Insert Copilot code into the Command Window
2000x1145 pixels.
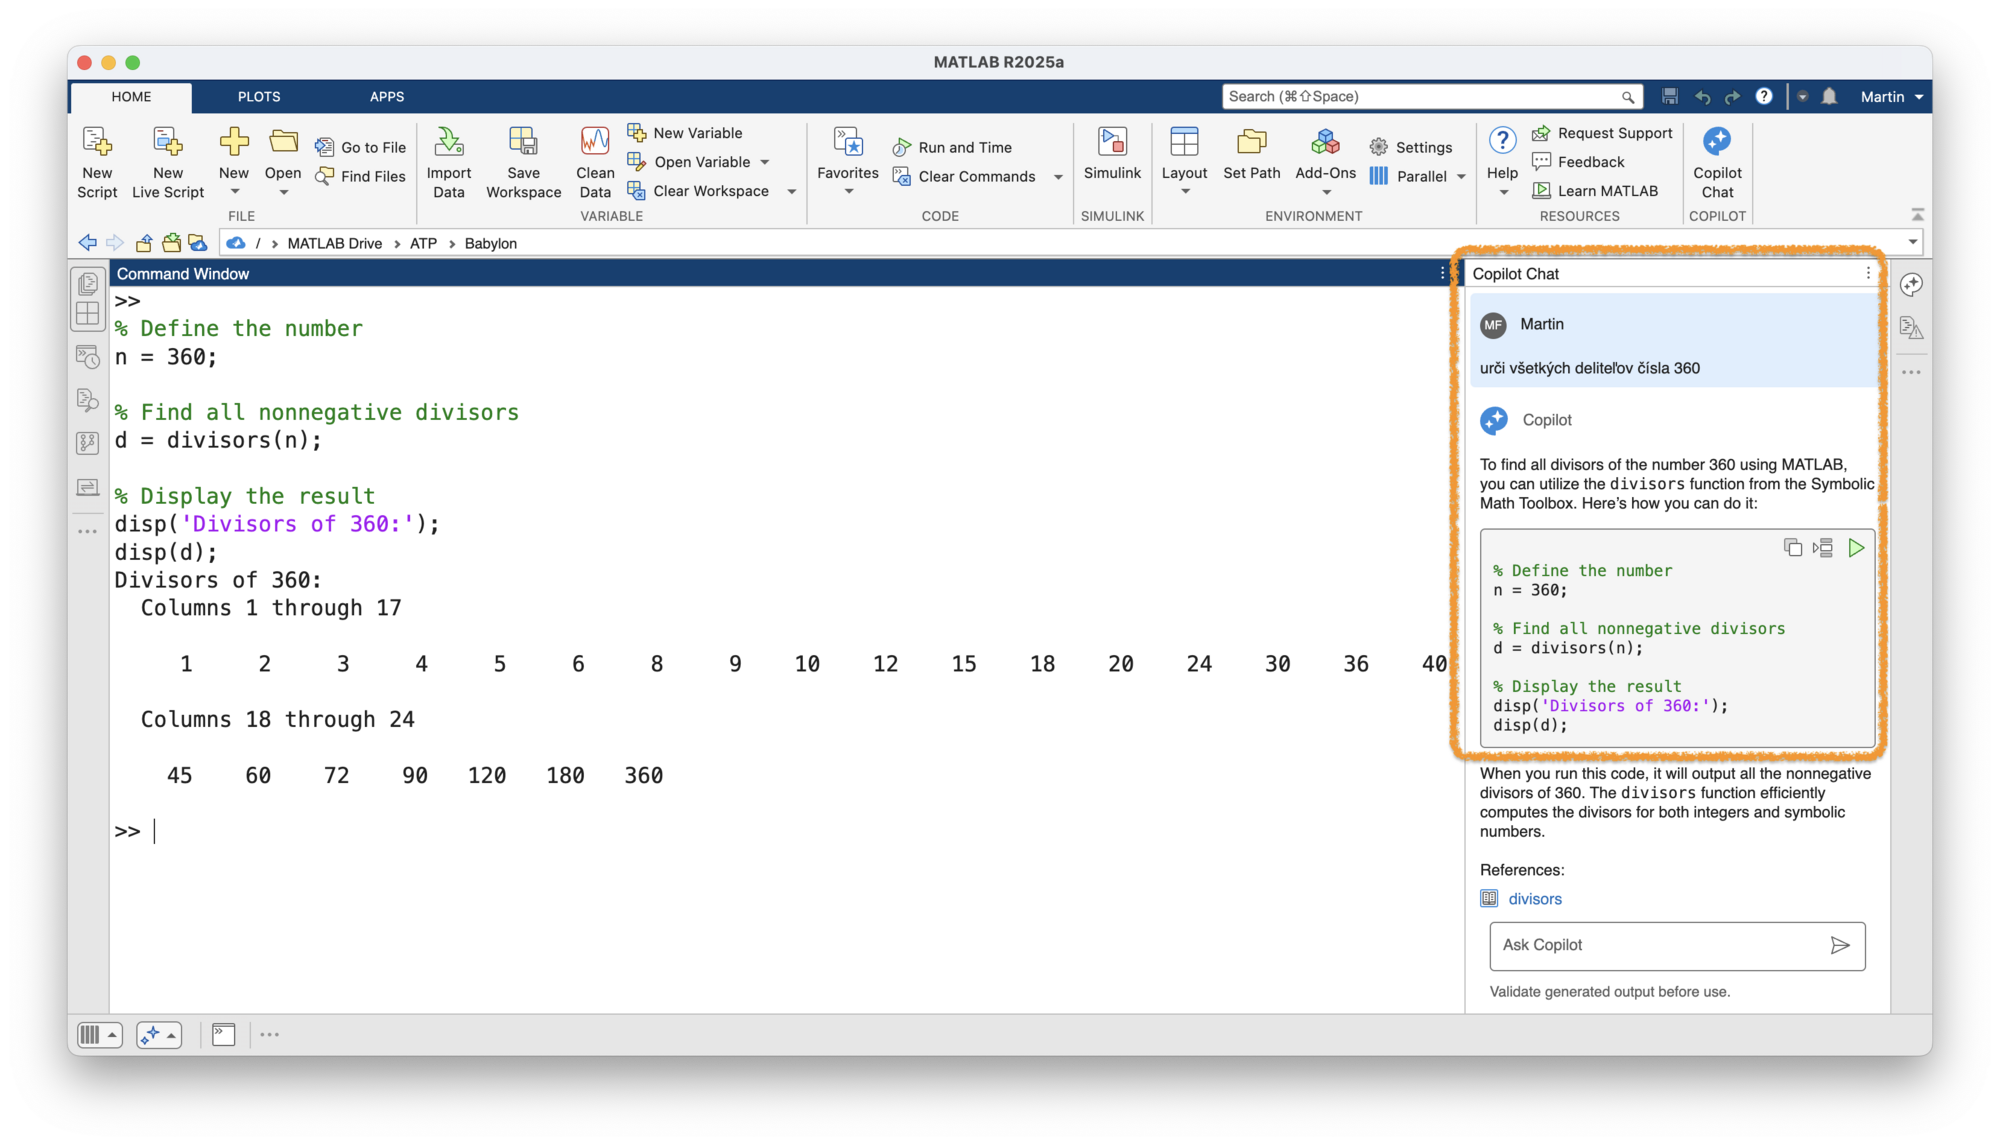1823,548
